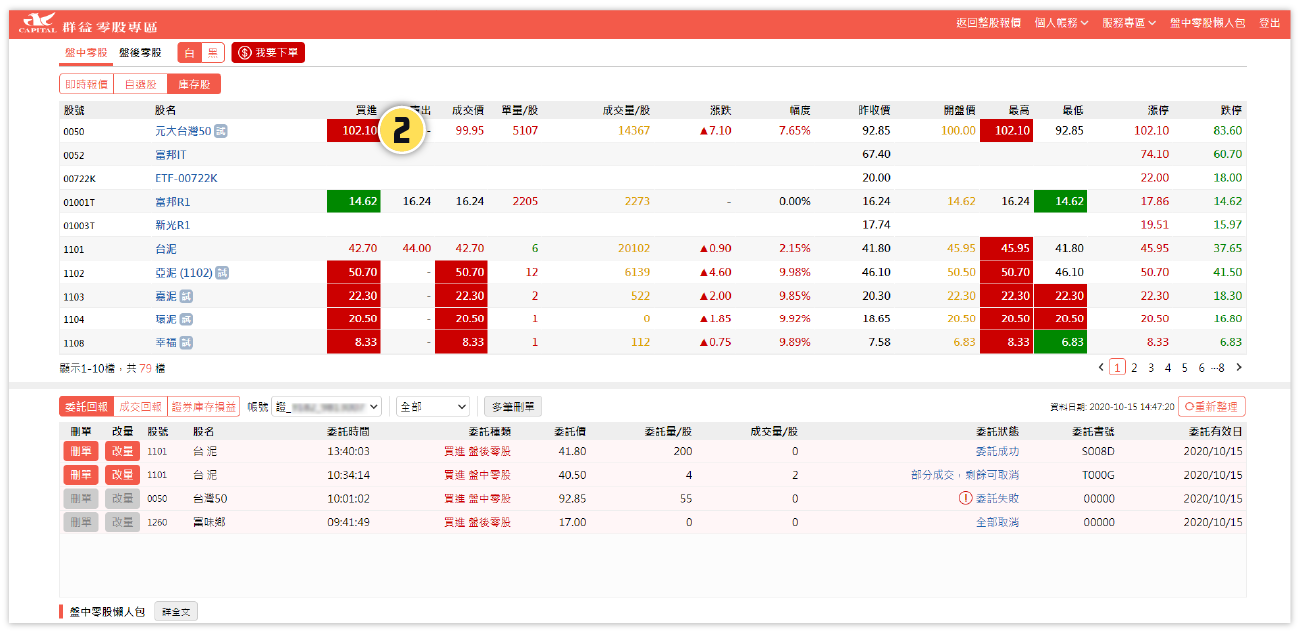Viewport: 1300px width, 633px height.
Task: Click 漲跌 header in holdings table
Action: click(x=720, y=110)
